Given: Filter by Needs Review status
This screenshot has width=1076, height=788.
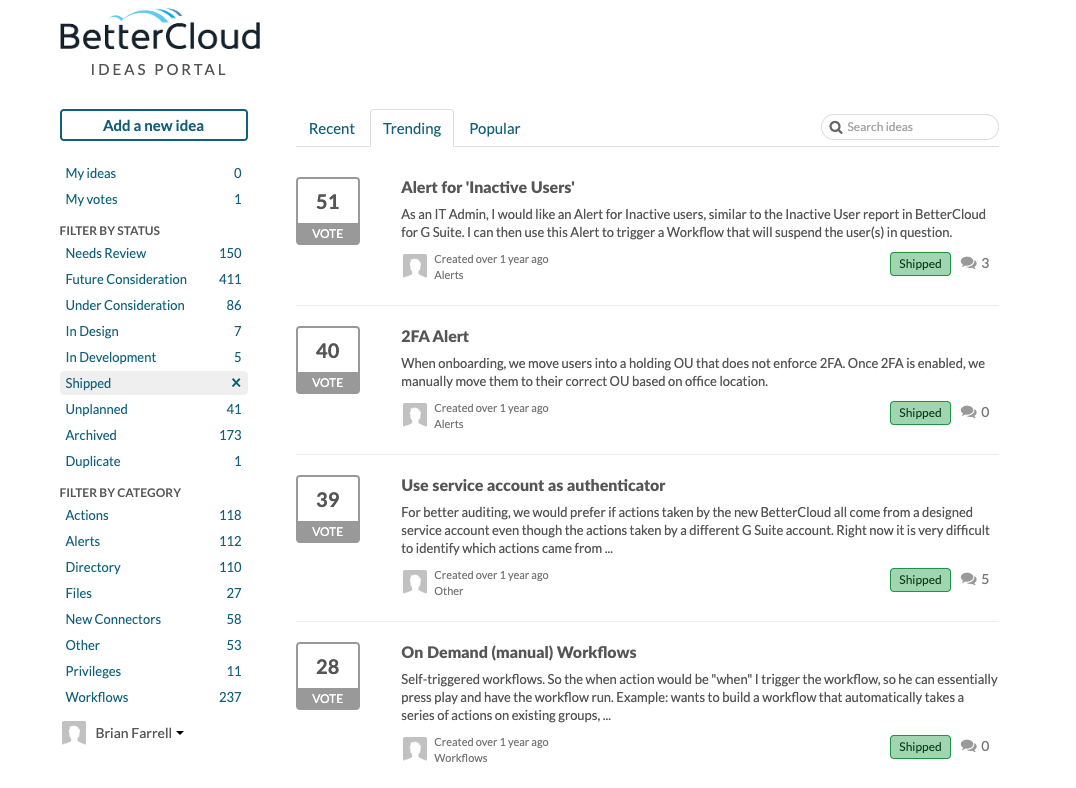Looking at the screenshot, I should point(154,253).
